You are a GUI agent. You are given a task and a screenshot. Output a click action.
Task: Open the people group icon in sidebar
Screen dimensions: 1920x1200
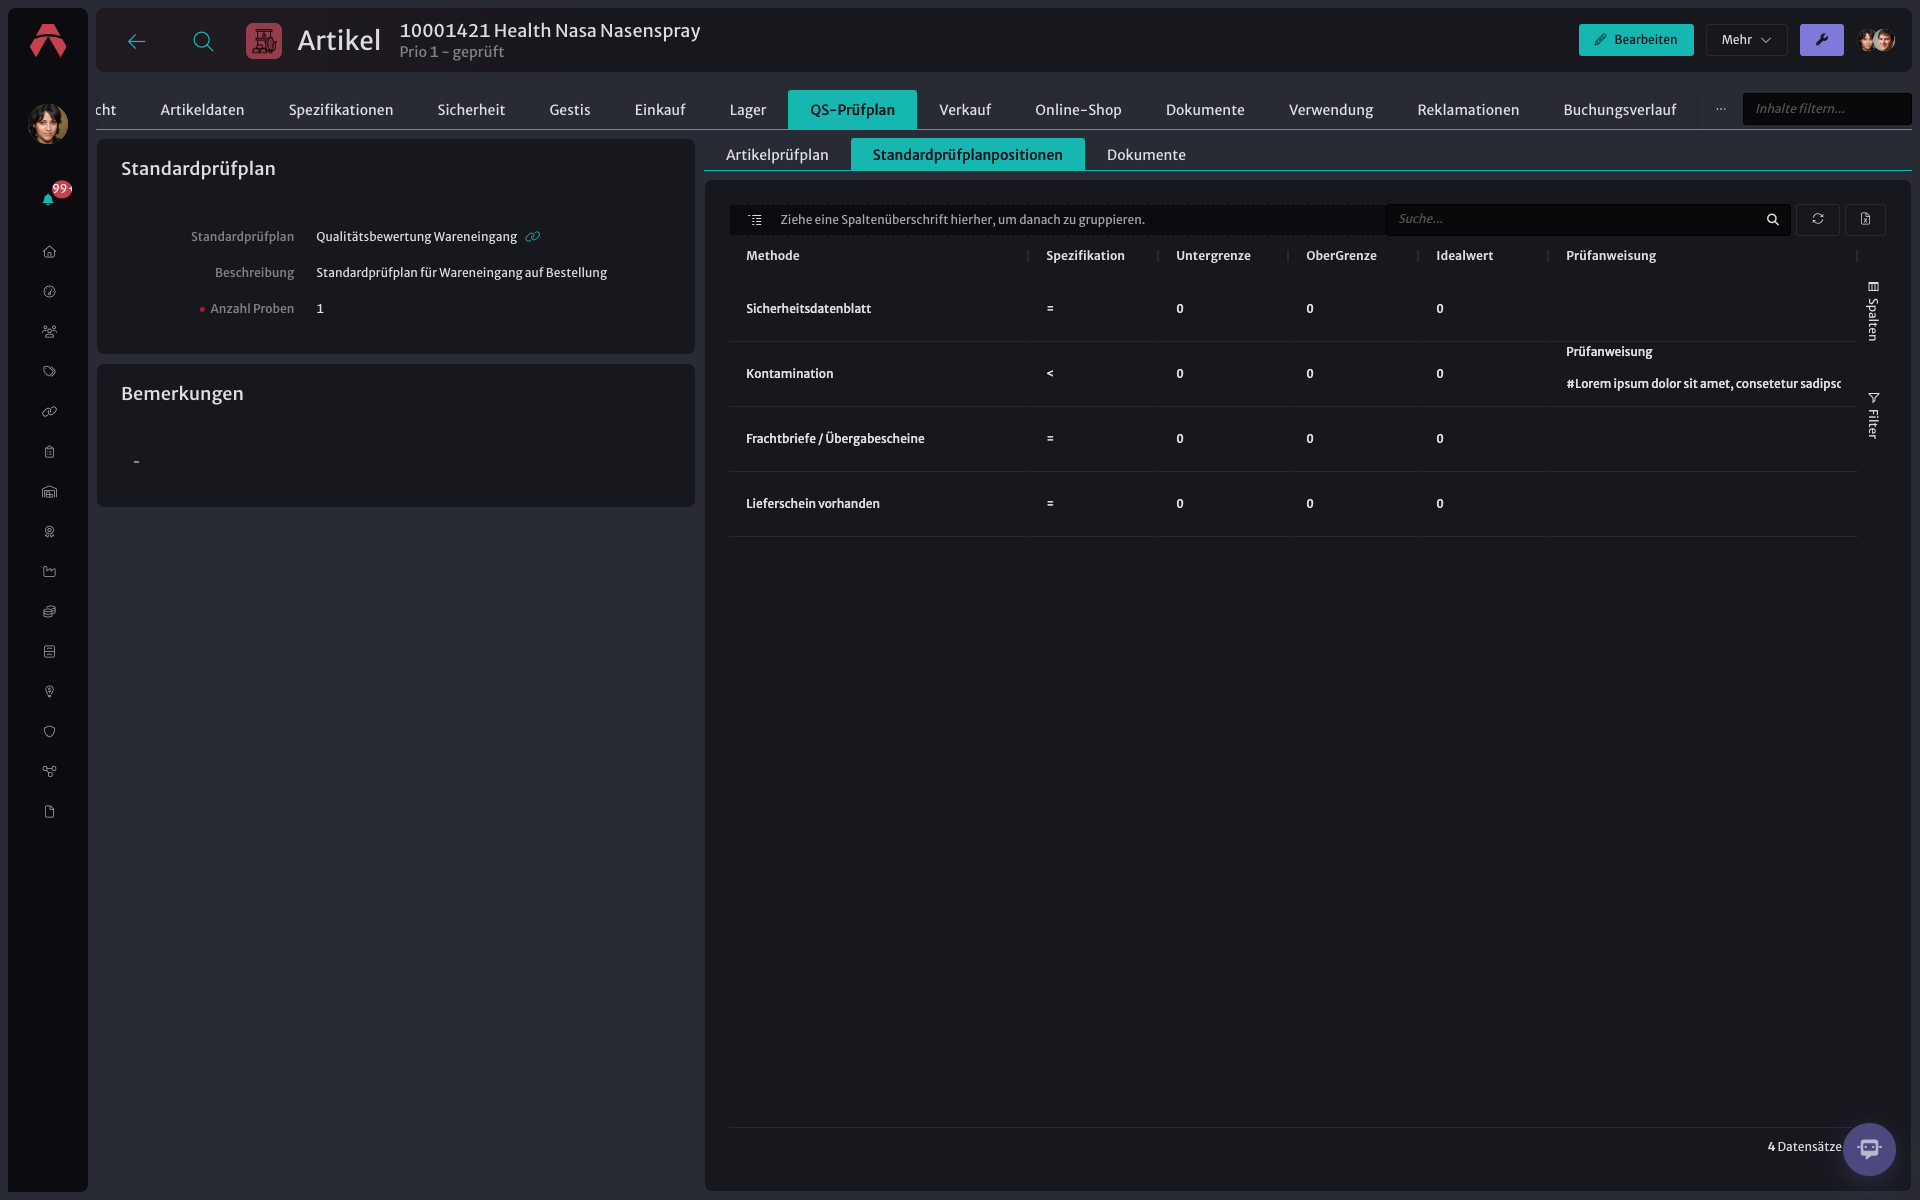click(x=49, y=332)
